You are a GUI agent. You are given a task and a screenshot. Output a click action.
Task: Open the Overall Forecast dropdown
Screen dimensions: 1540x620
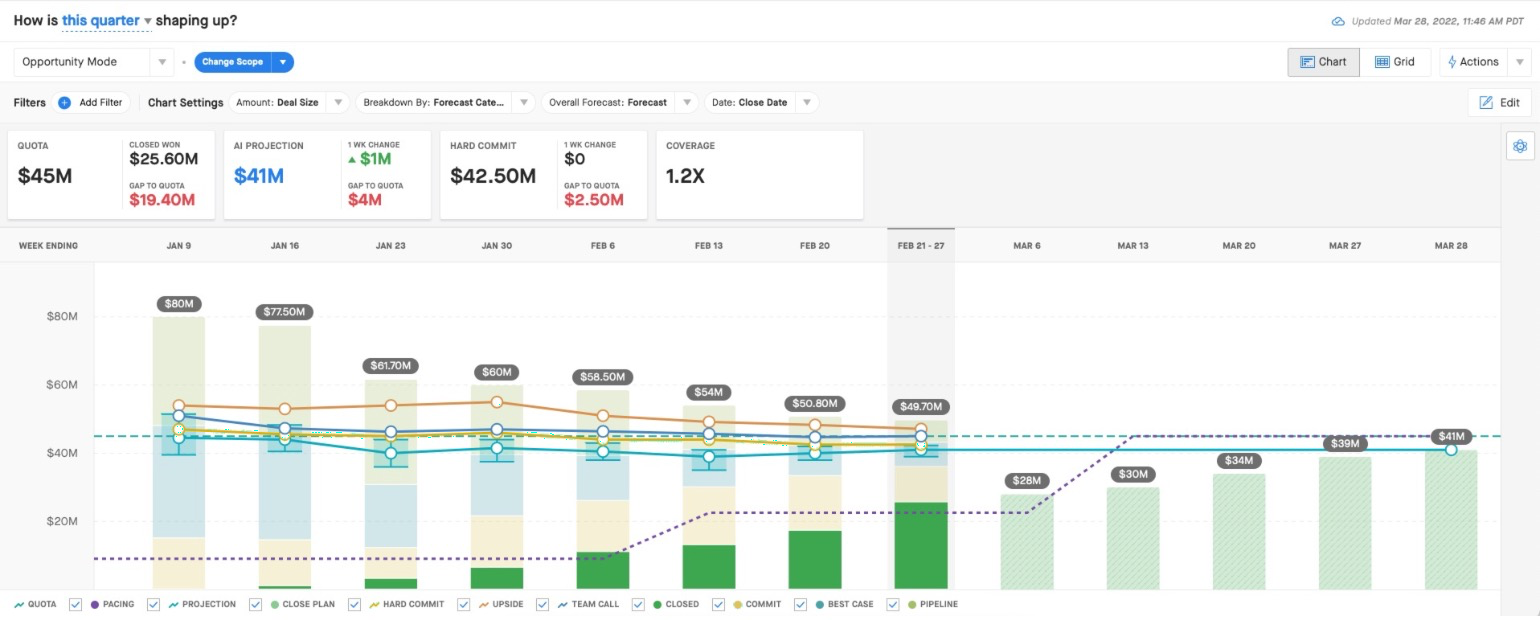[620, 102]
